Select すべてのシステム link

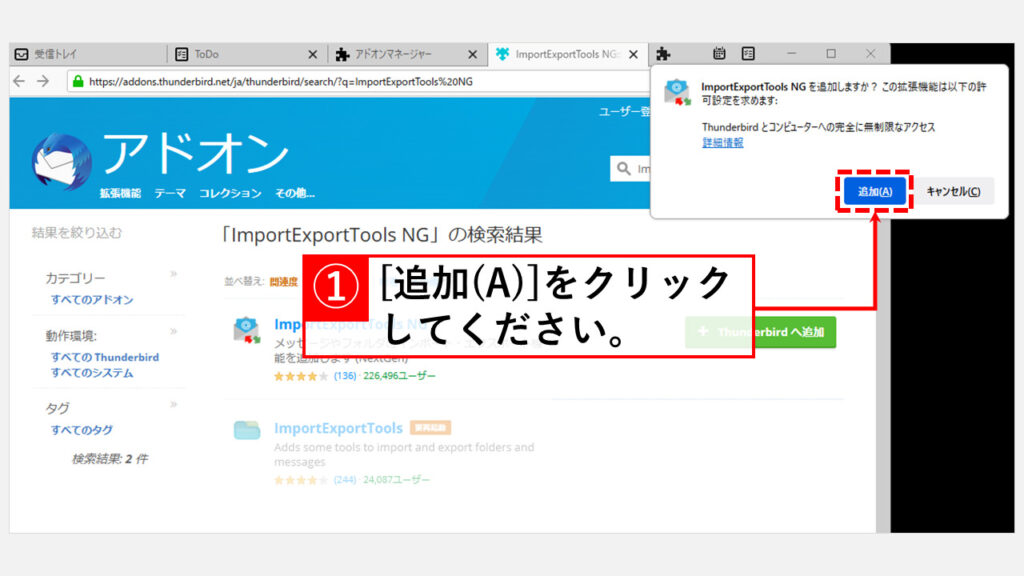point(92,373)
